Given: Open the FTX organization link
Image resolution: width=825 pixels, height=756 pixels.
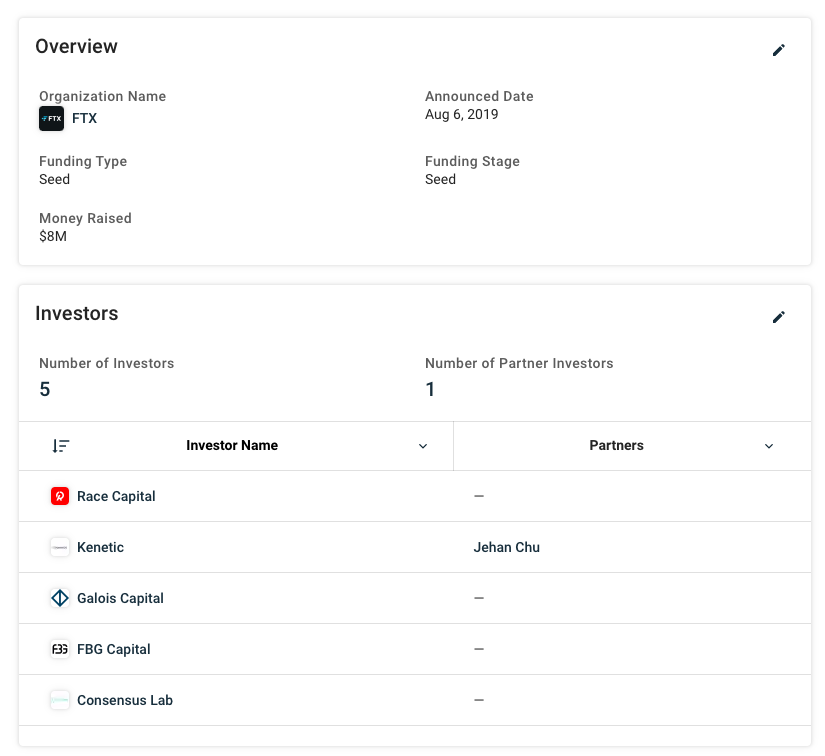Looking at the screenshot, I should pos(84,118).
